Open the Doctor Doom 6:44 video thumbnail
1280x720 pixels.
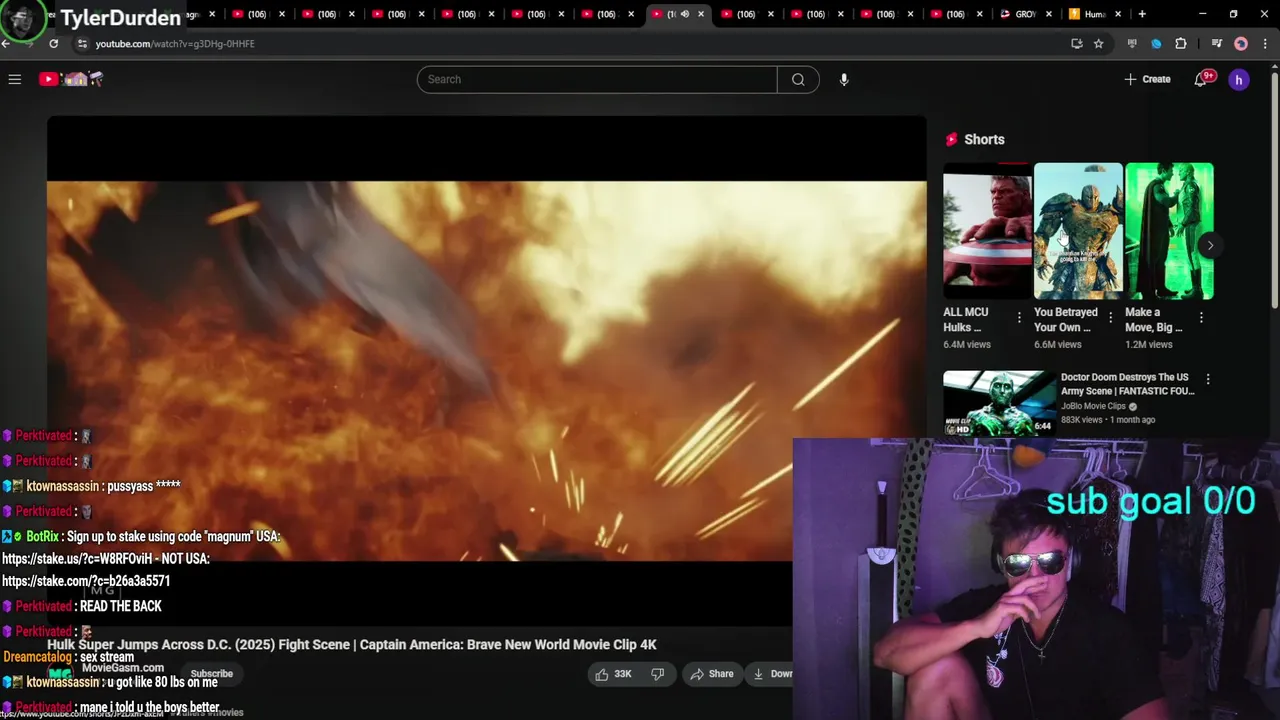point(999,403)
